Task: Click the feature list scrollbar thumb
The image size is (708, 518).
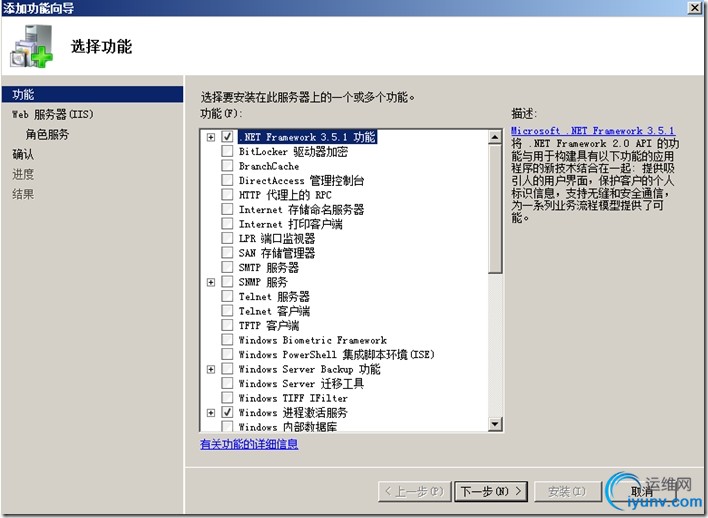Action: tap(495, 208)
